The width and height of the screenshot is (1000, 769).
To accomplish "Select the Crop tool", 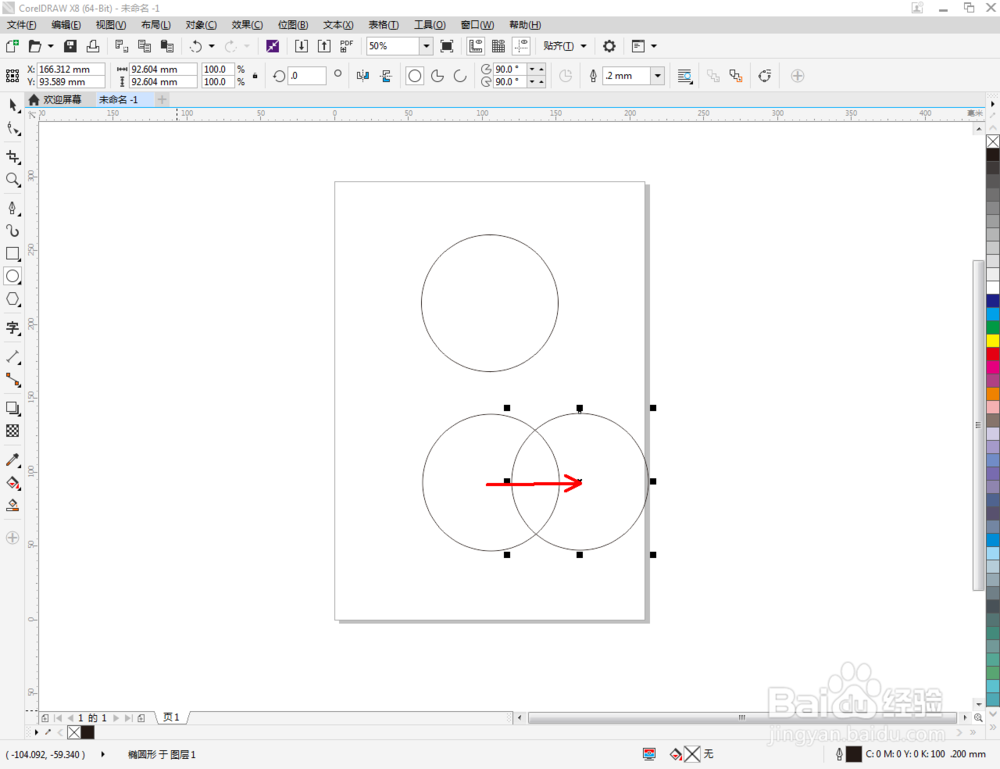I will (x=13, y=157).
